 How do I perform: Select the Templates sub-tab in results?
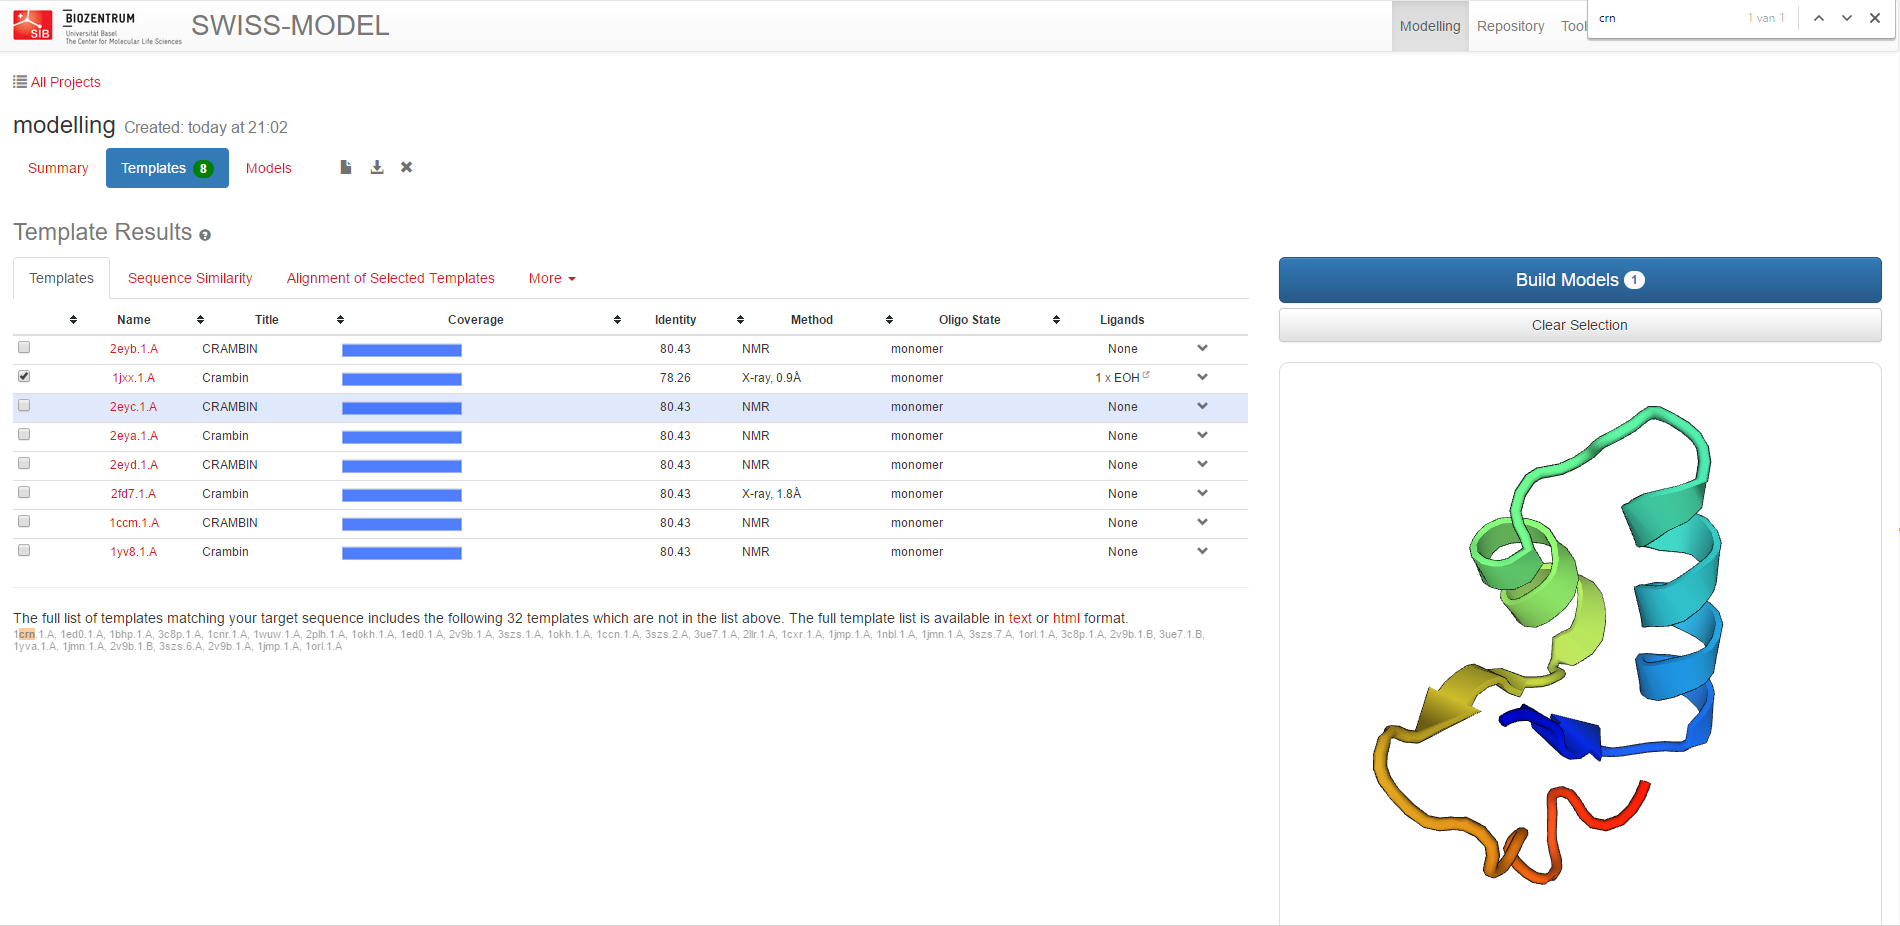(61, 278)
